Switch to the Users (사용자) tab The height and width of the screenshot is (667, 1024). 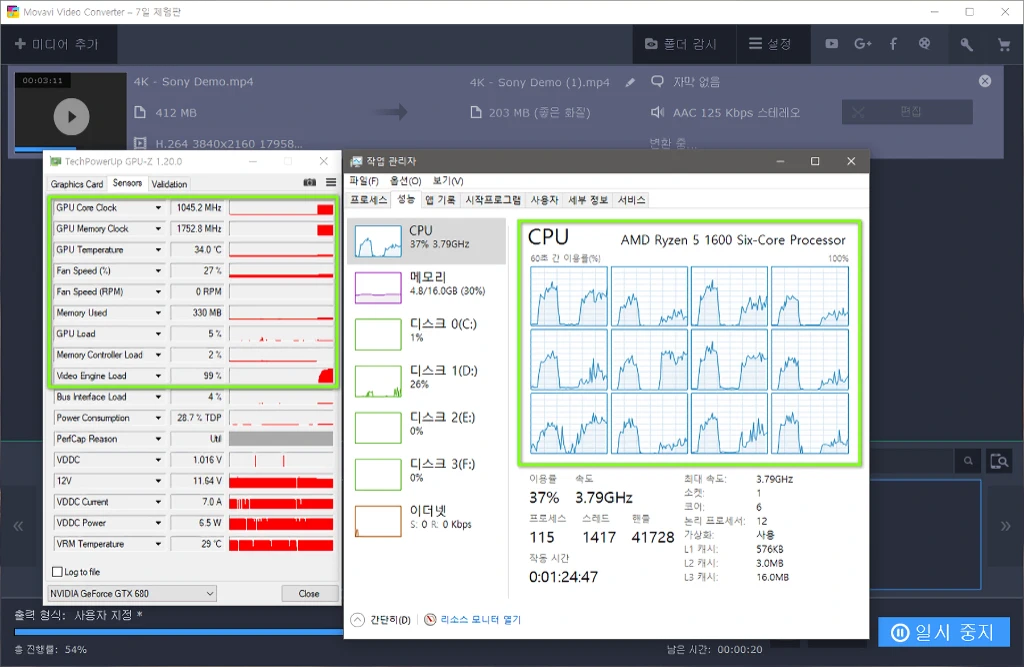coord(544,200)
